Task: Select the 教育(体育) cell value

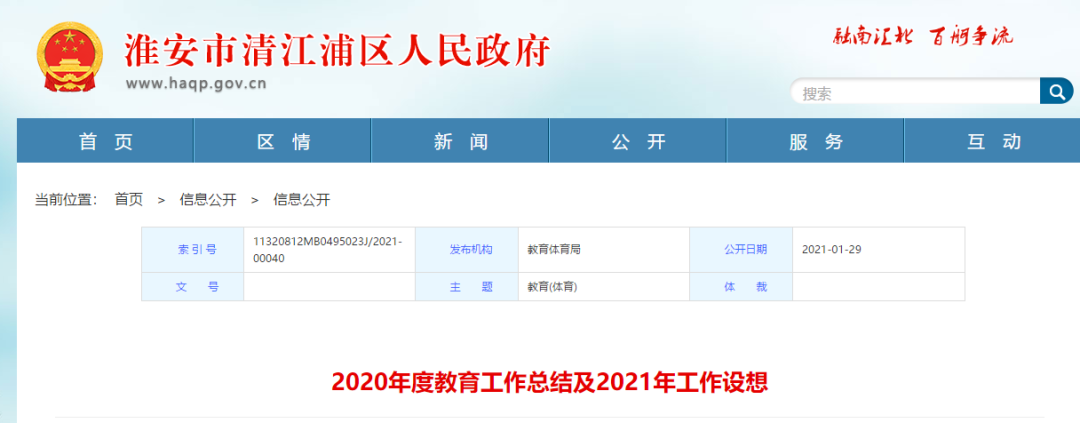Action: click(552, 287)
